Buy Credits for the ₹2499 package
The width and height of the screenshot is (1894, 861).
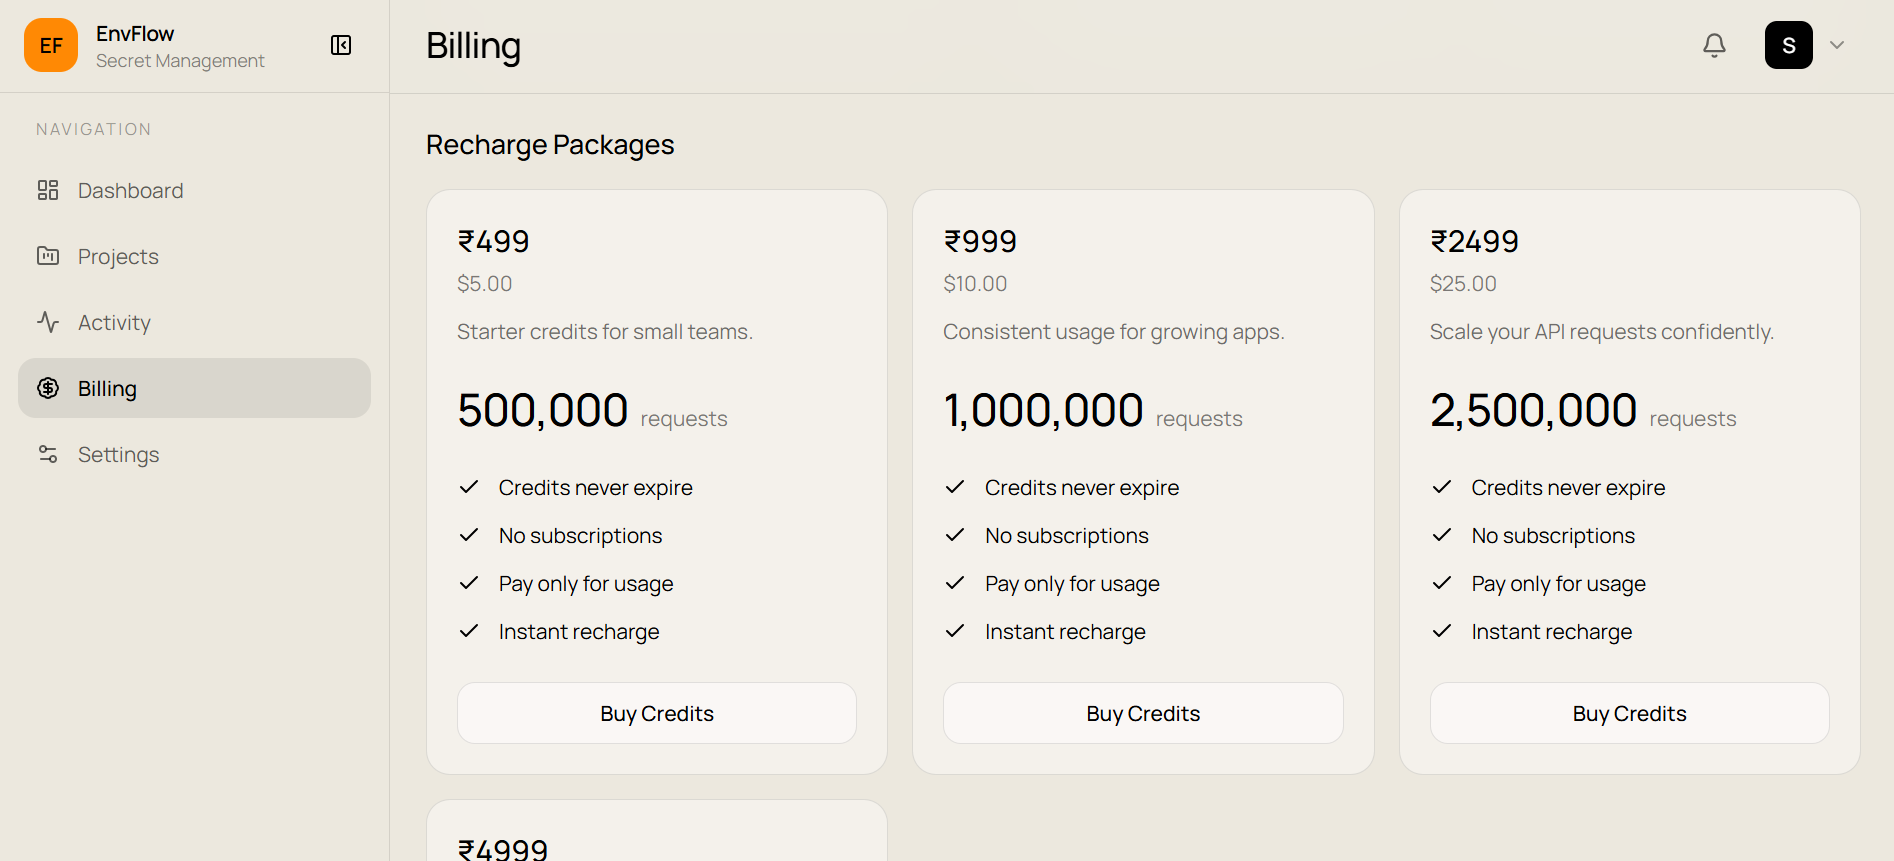pos(1630,713)
